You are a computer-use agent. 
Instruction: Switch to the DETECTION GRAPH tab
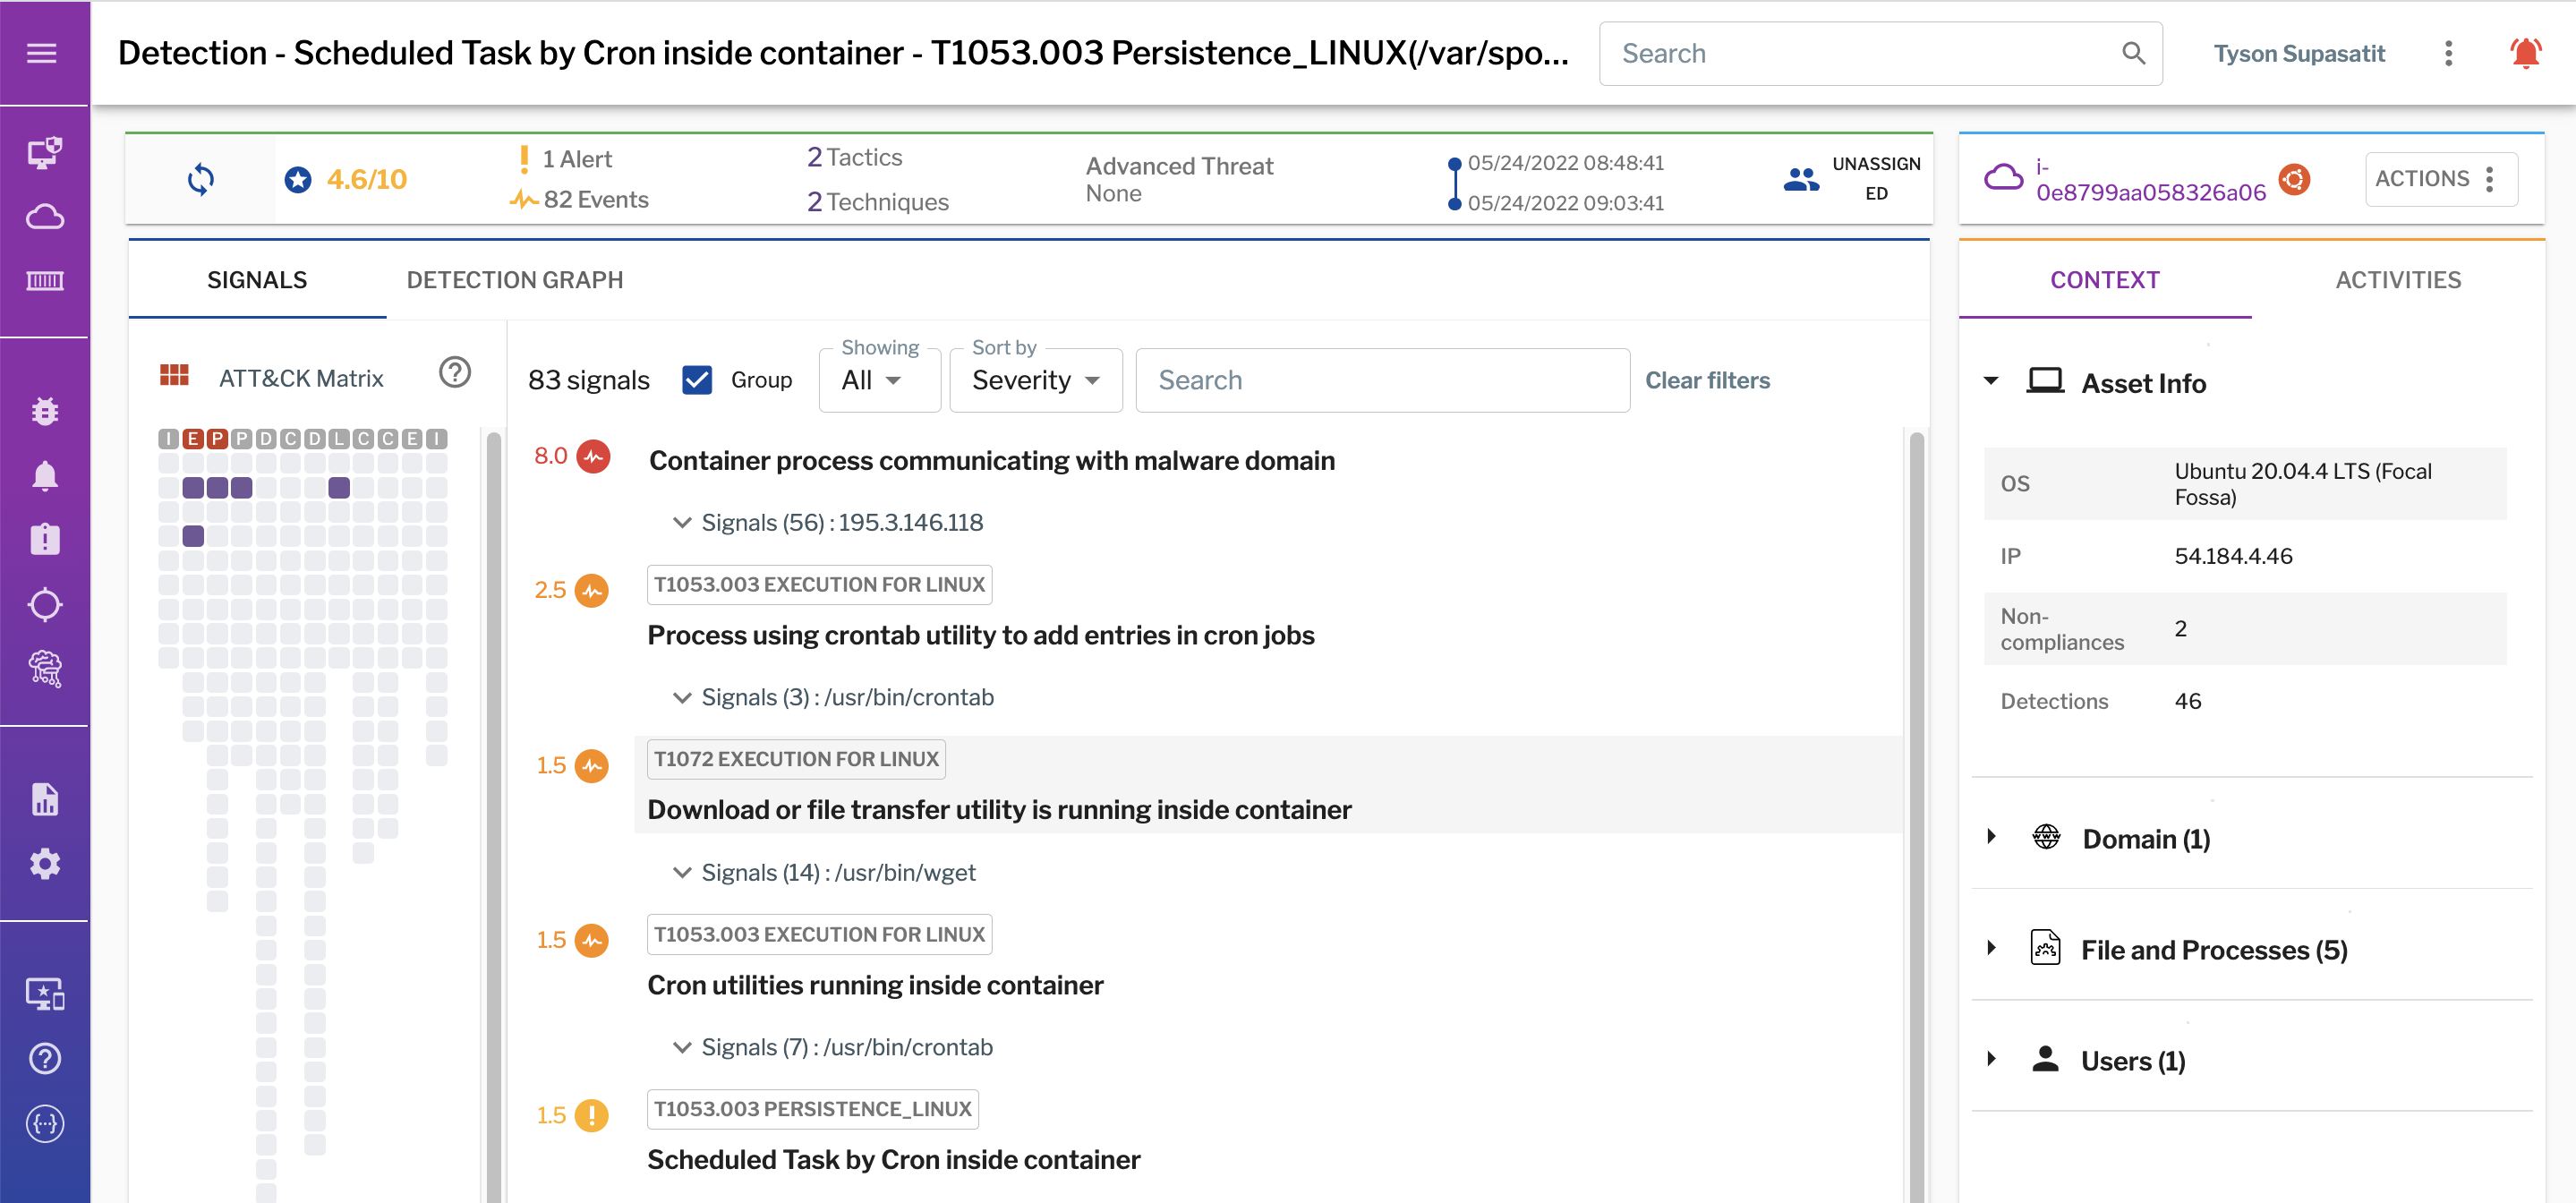(x=514, y=280)
